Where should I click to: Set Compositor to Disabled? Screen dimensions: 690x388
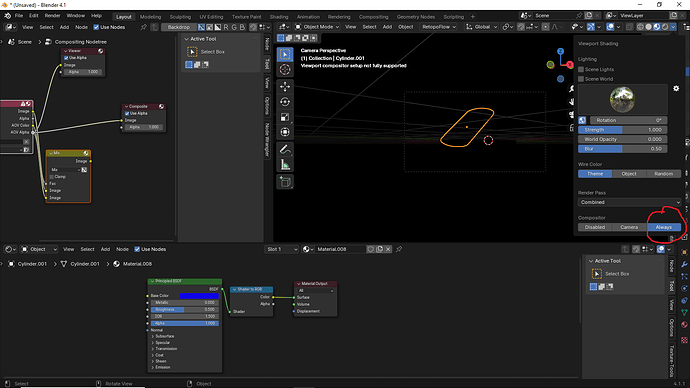tap(595, 227)
